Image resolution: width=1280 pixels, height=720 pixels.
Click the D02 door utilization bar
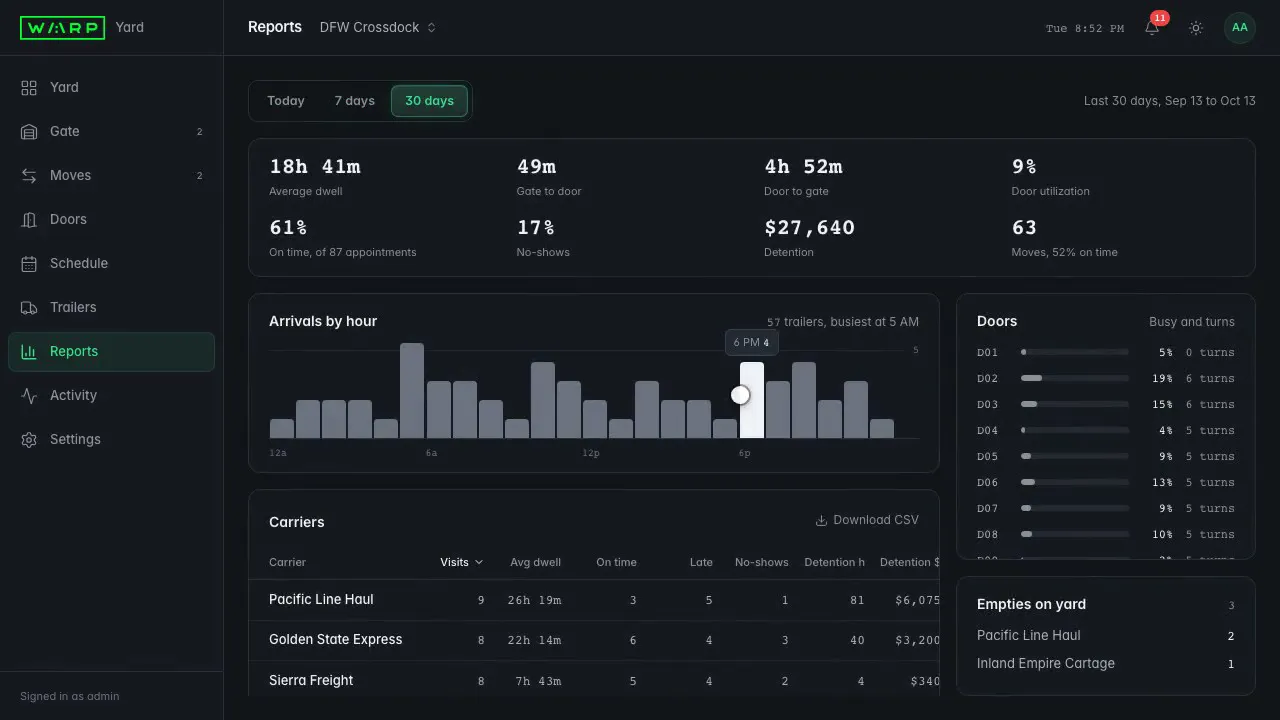click(1074, 378)
